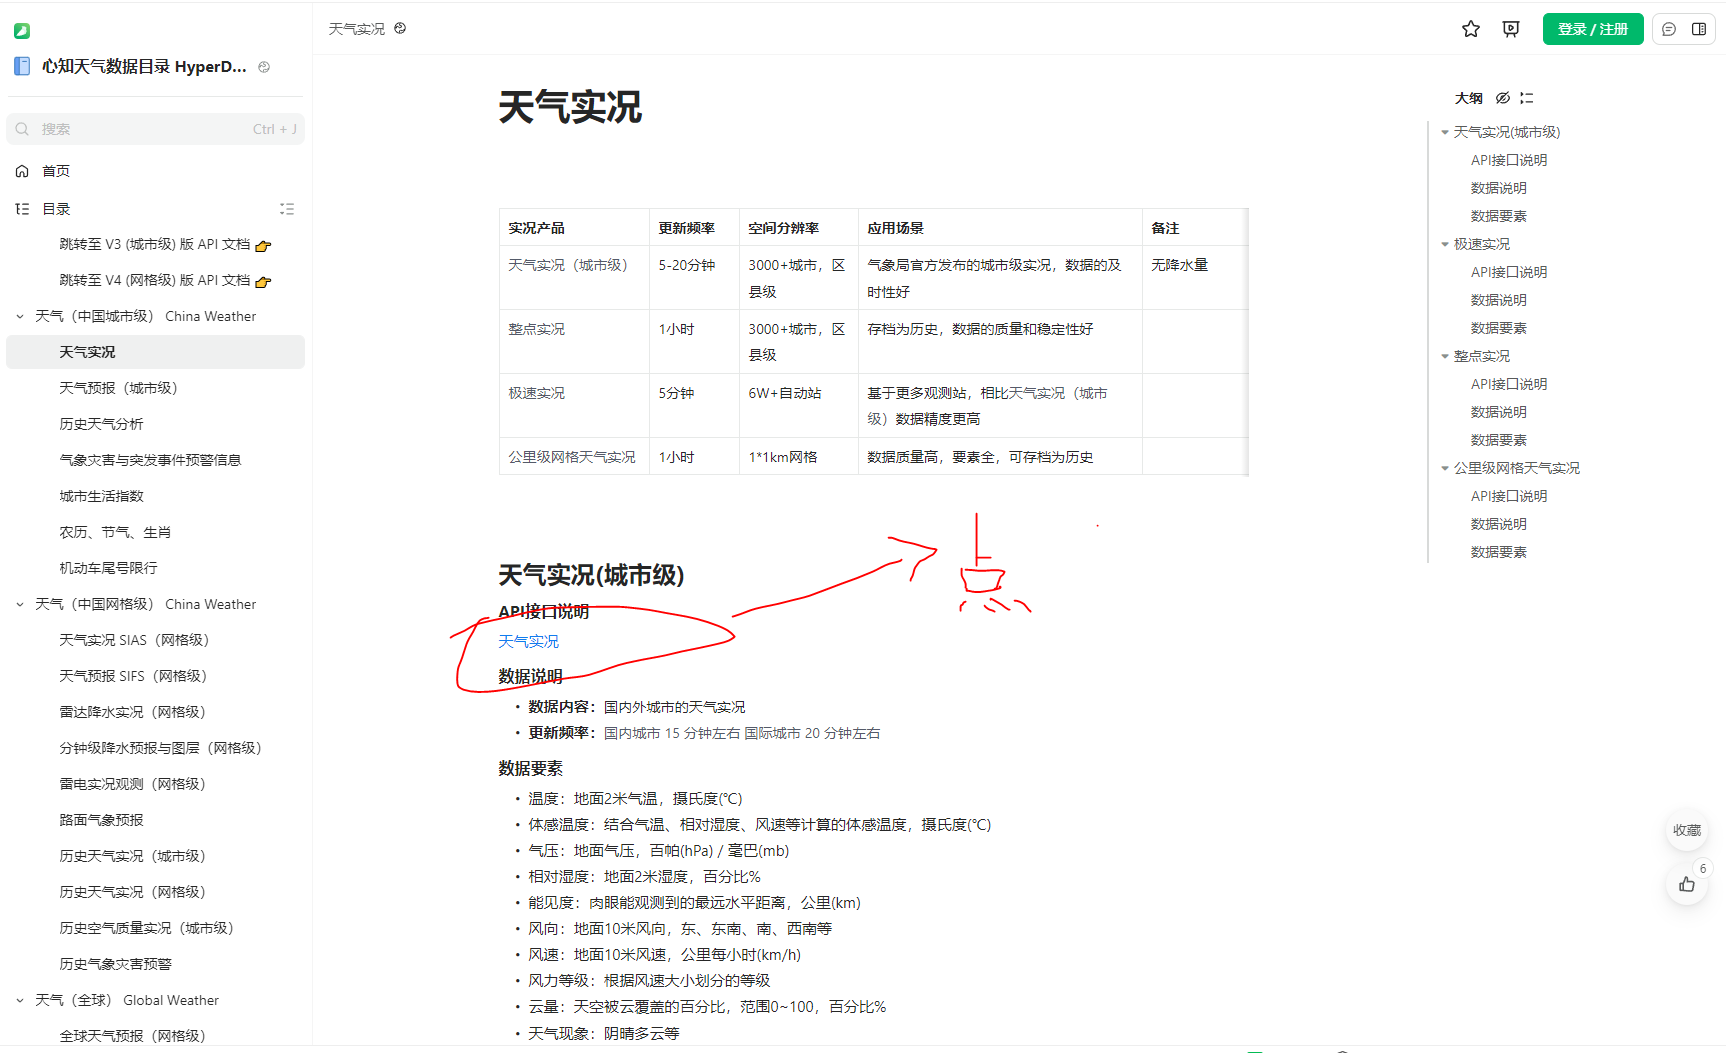Toggle expand-all icon beside 目录
This screenshot has height=1053, width=1726.
point(287,209)
